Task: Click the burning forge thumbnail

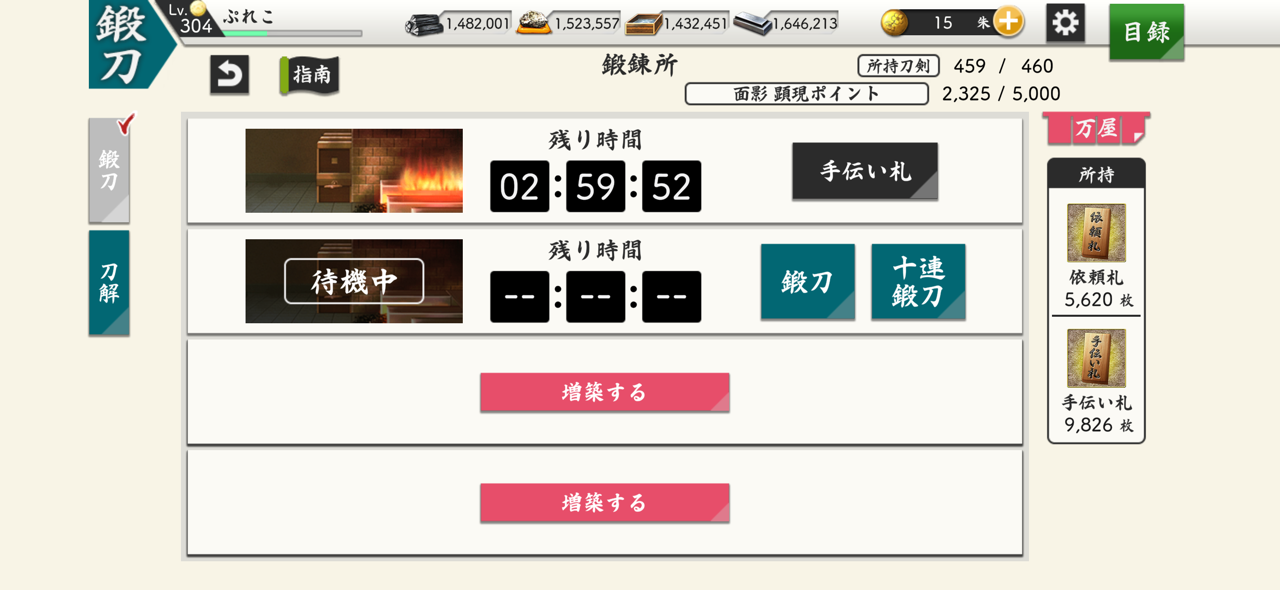Action: [354, 170]
